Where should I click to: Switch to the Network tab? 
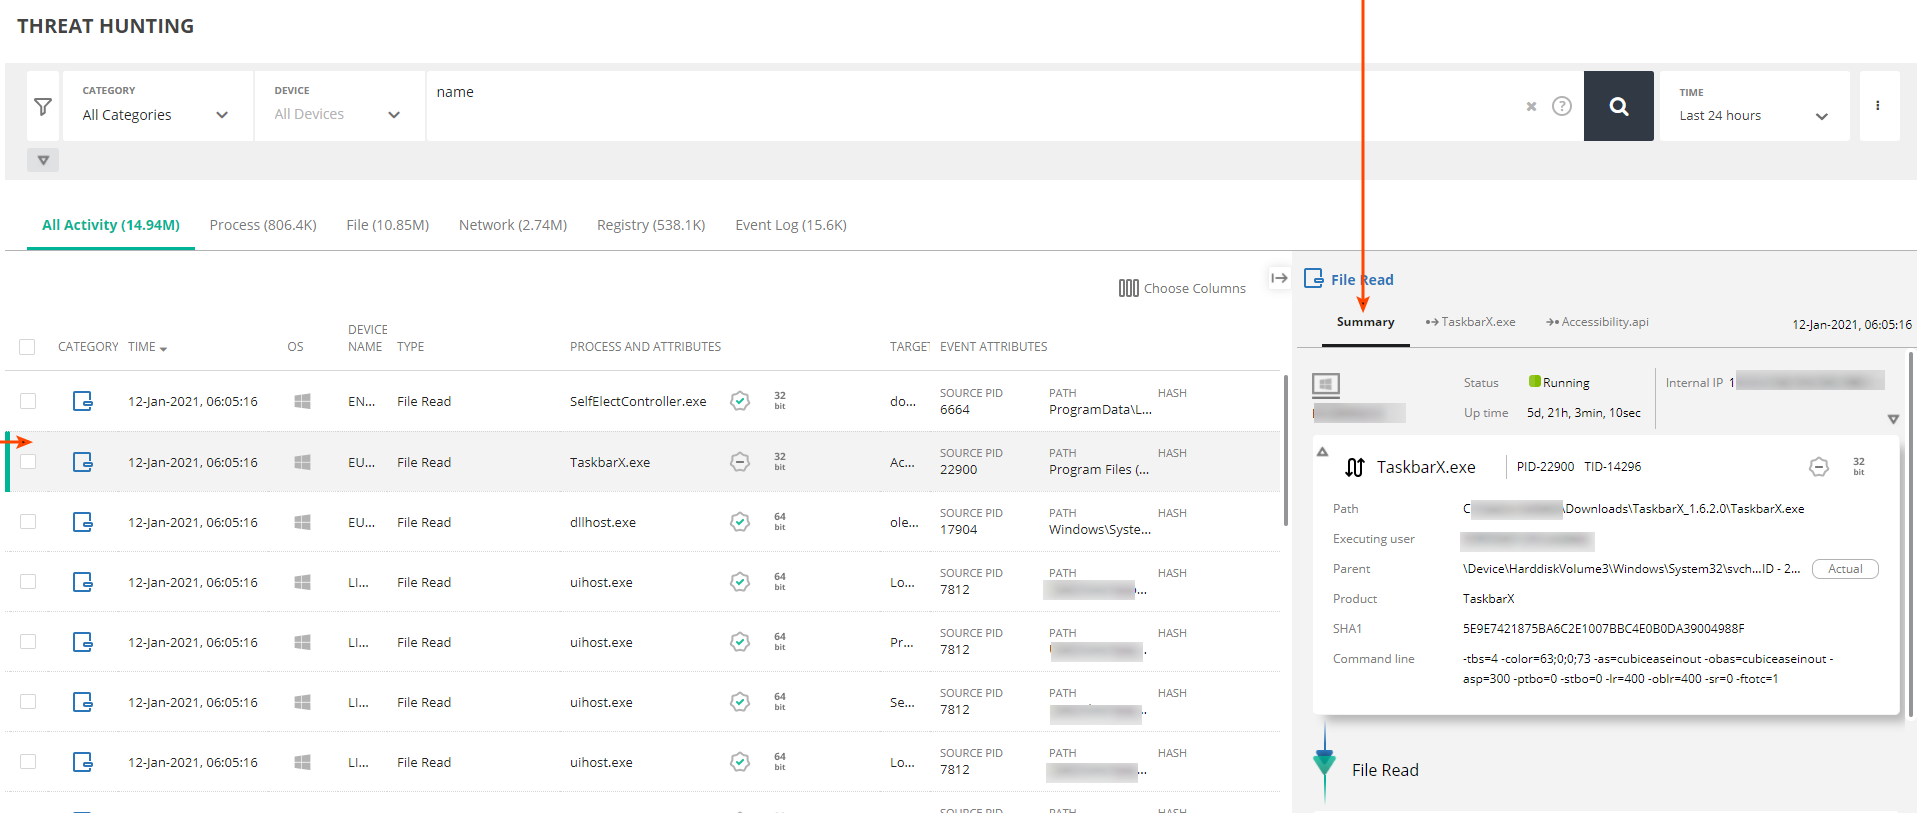(x=512, y=225)
